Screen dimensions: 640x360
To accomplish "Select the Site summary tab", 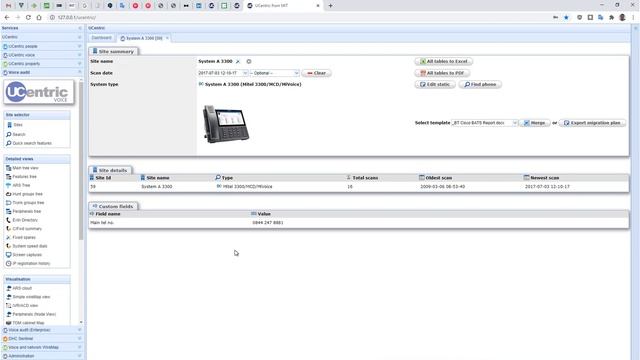I will click(x=113, y=51).
